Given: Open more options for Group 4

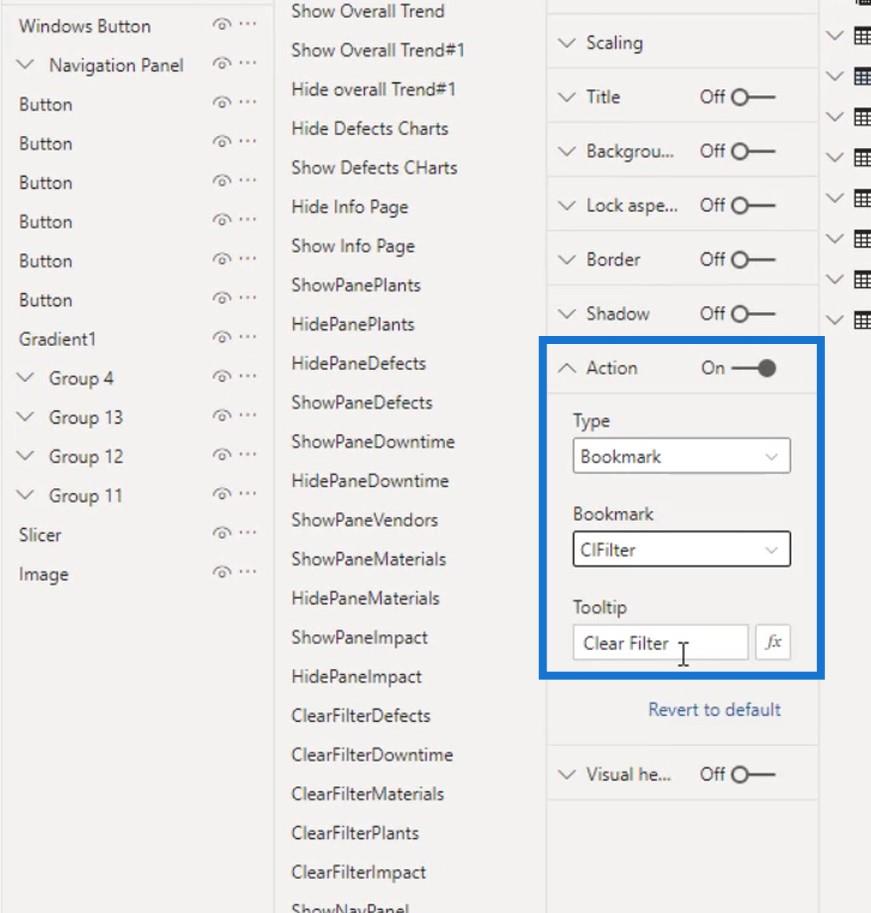Looking at the screenshot, I should tap(247, 376).
